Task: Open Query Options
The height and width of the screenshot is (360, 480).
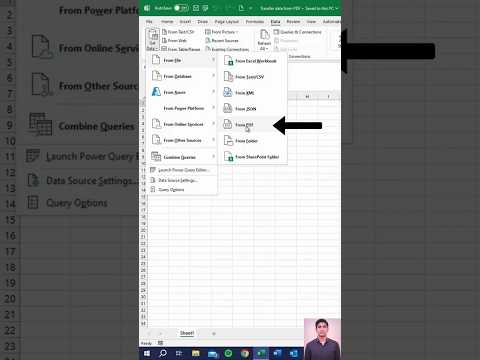Action: click(x=183, y=190)
